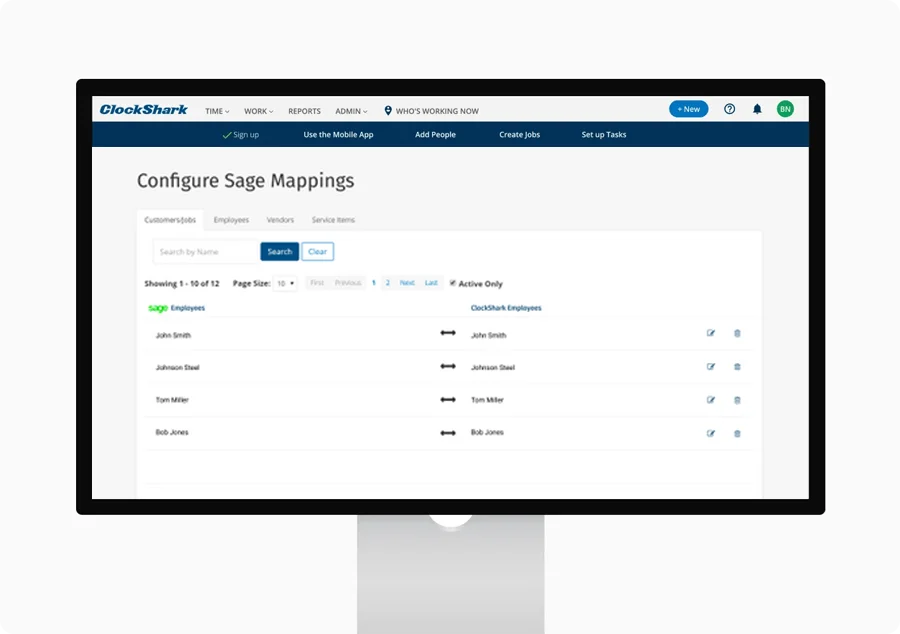Go to page 1 of results

(x=374, y=283)
